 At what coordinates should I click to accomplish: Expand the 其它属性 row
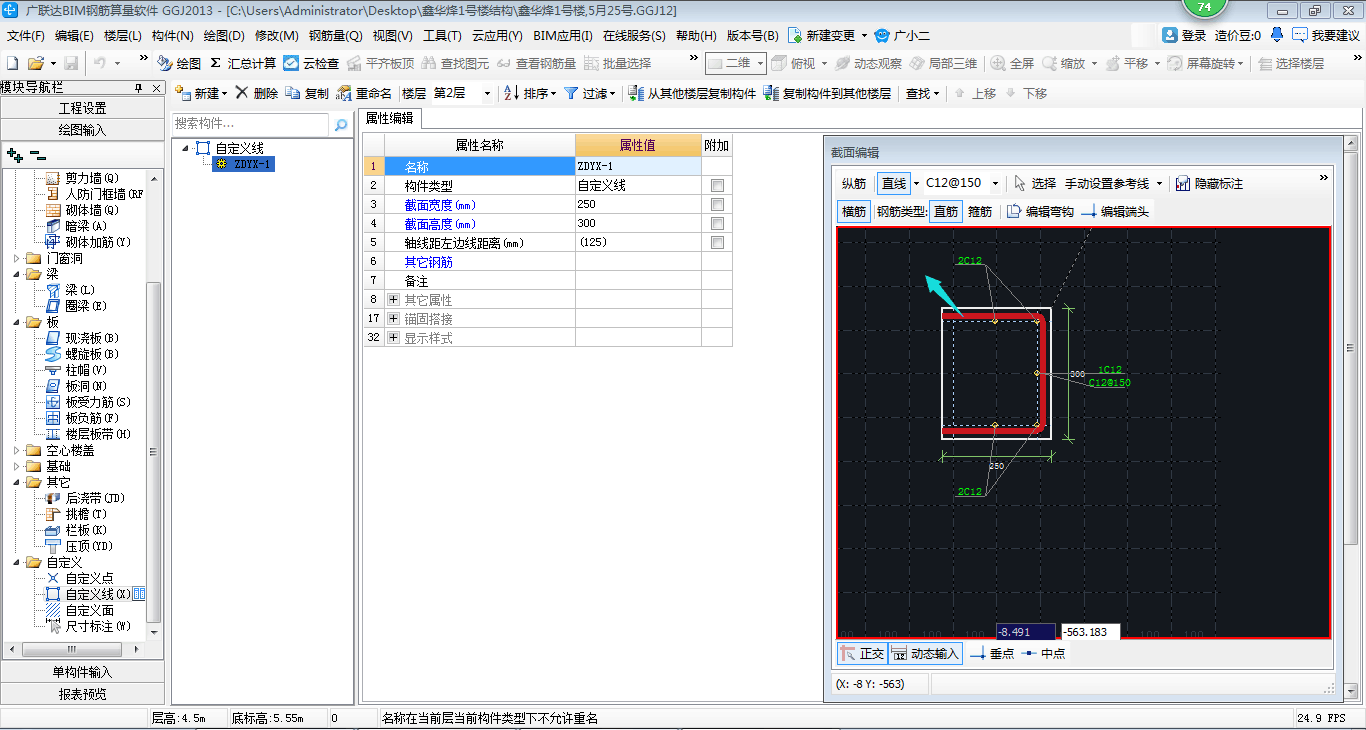coord(393,300)
